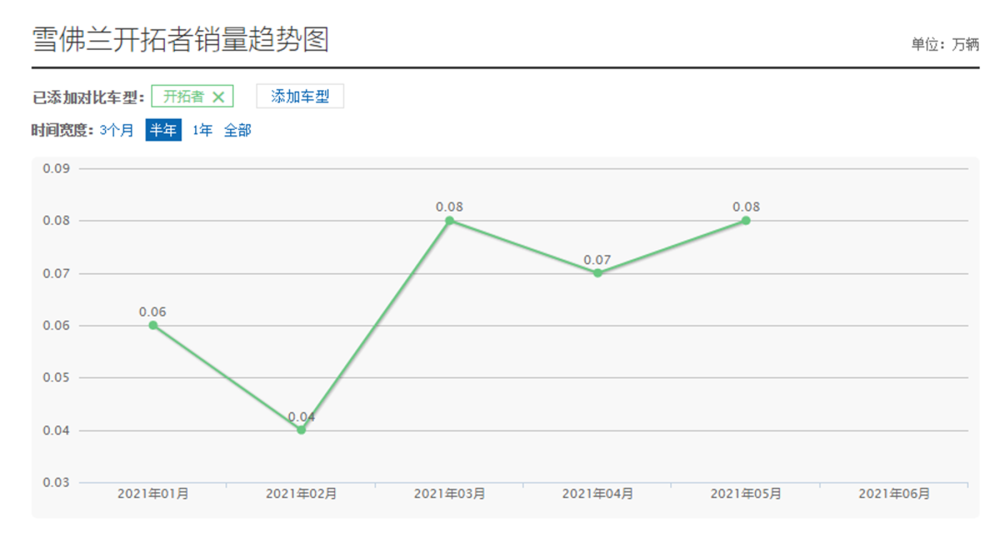Click the 2021年05月 axis label
This screenshot has width=1000, height=533.
(x=746, y=493)
